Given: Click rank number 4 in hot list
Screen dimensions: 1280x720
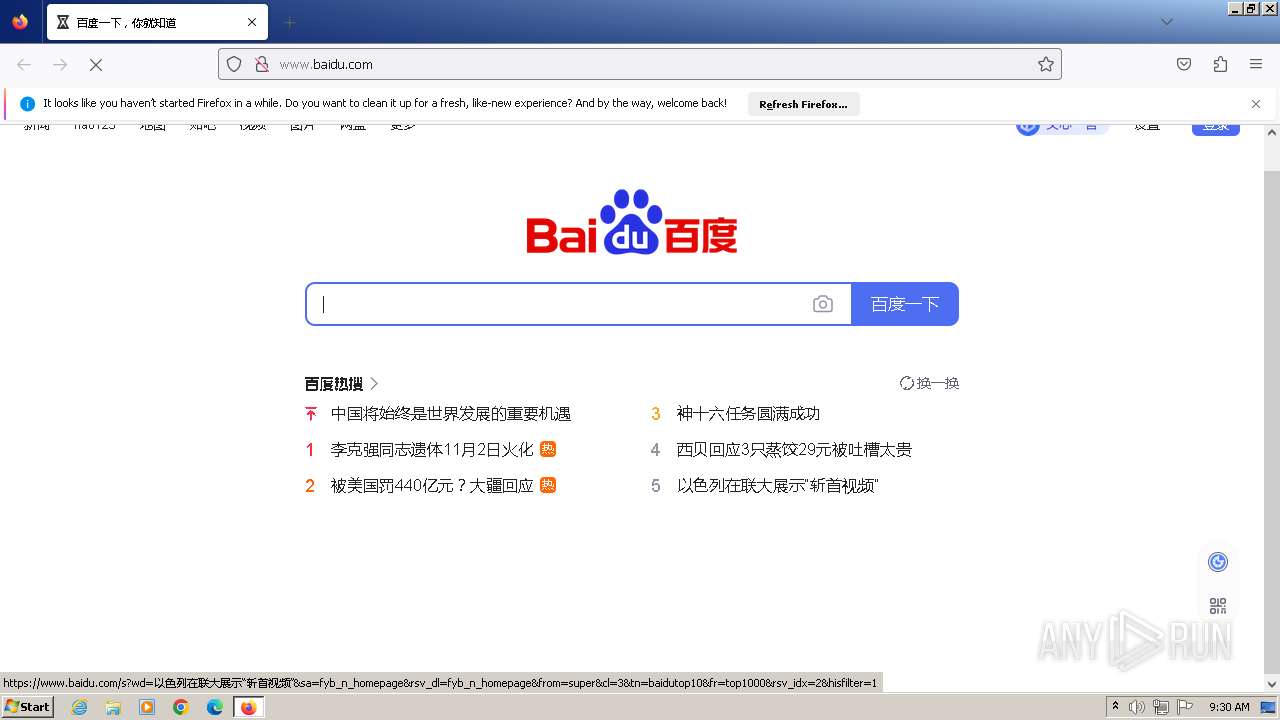Looking at the screenshot, I should [656, 450].
